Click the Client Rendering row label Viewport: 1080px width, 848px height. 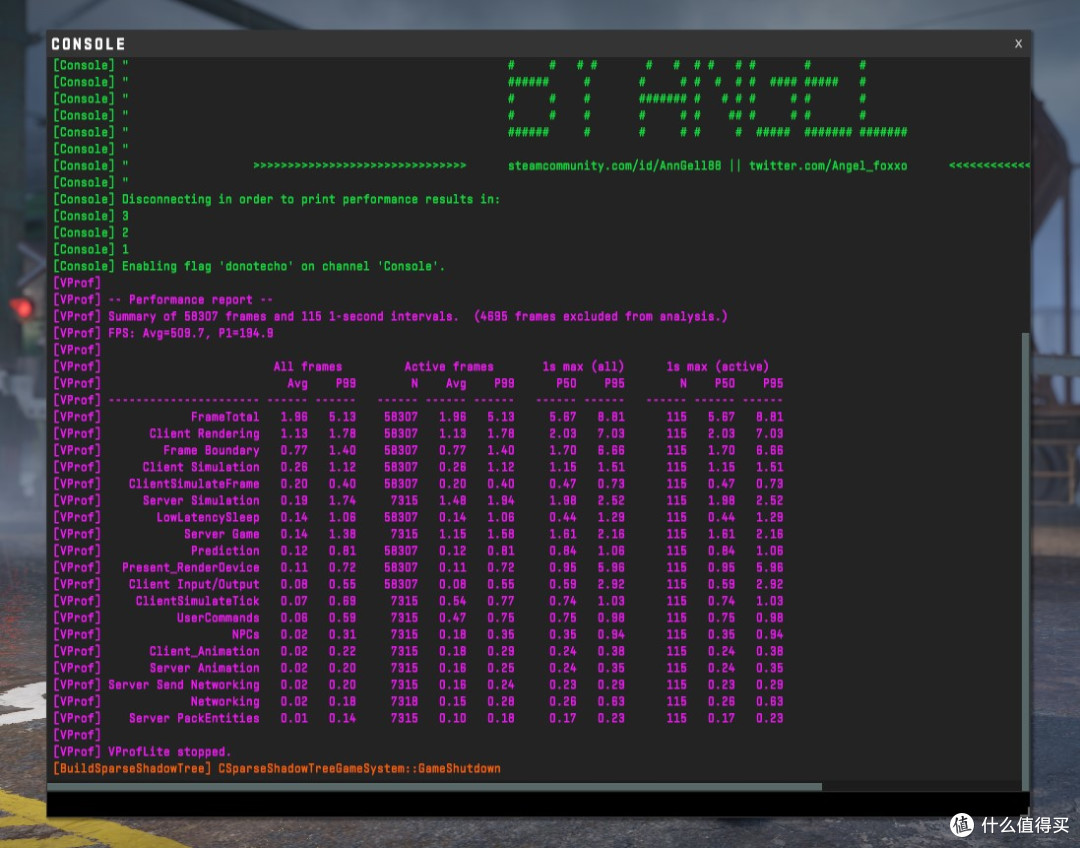[205, 433]
